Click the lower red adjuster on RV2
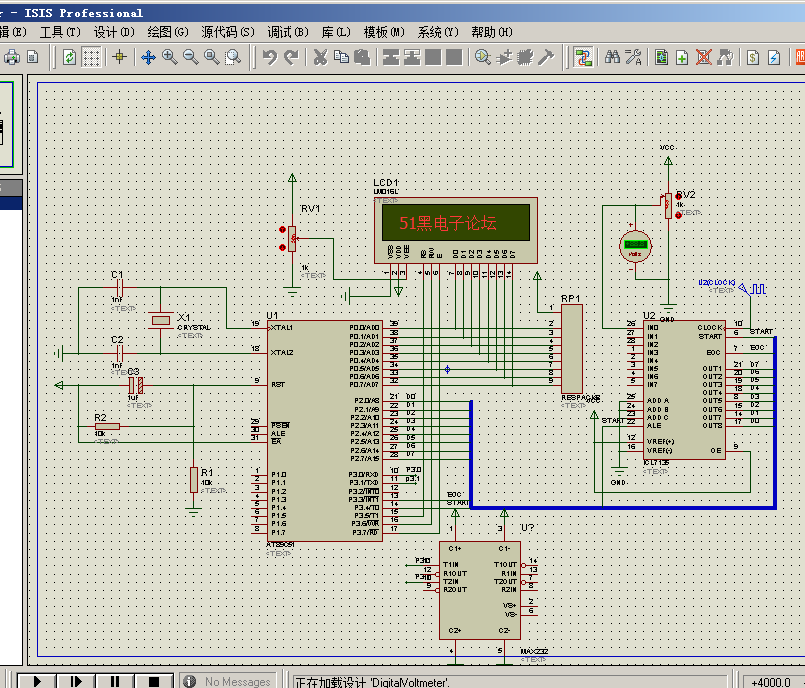This screenshot has width=805, height=688. (x=679, y=215)
